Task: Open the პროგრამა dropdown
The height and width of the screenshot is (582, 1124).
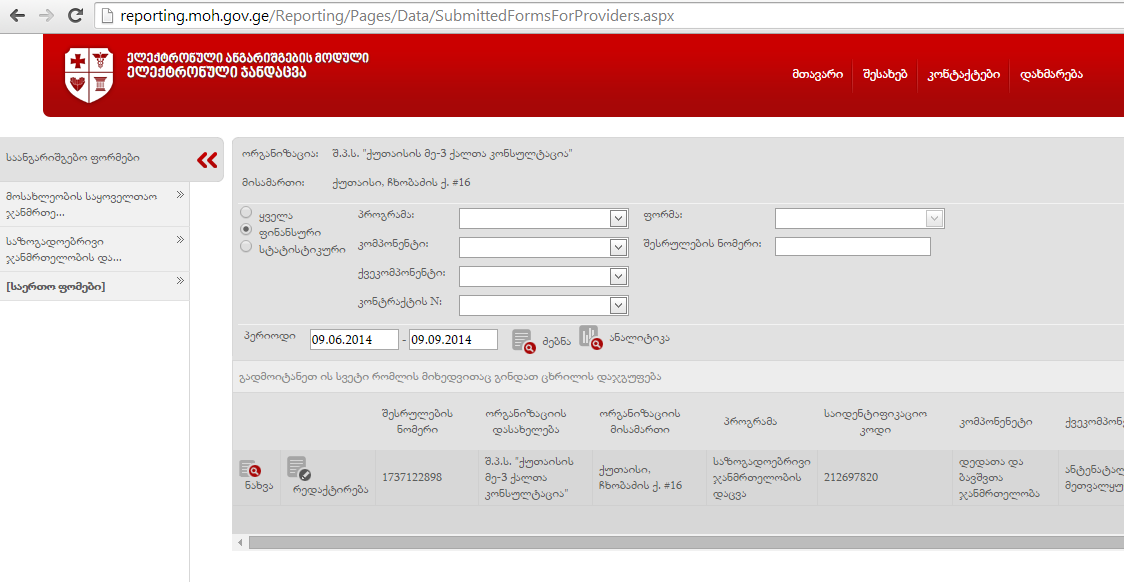Action: (543, 219)
